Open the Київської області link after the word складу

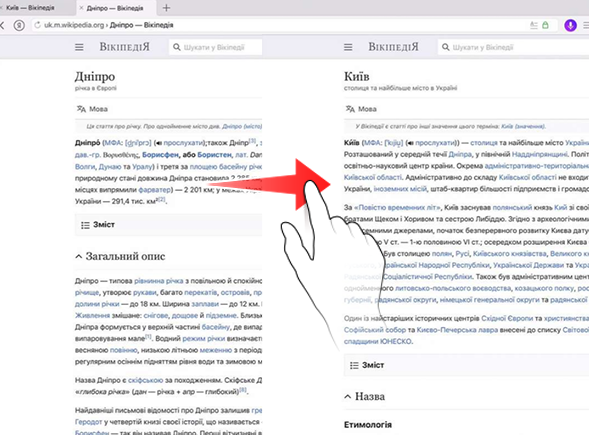click(x=527, y=177)
